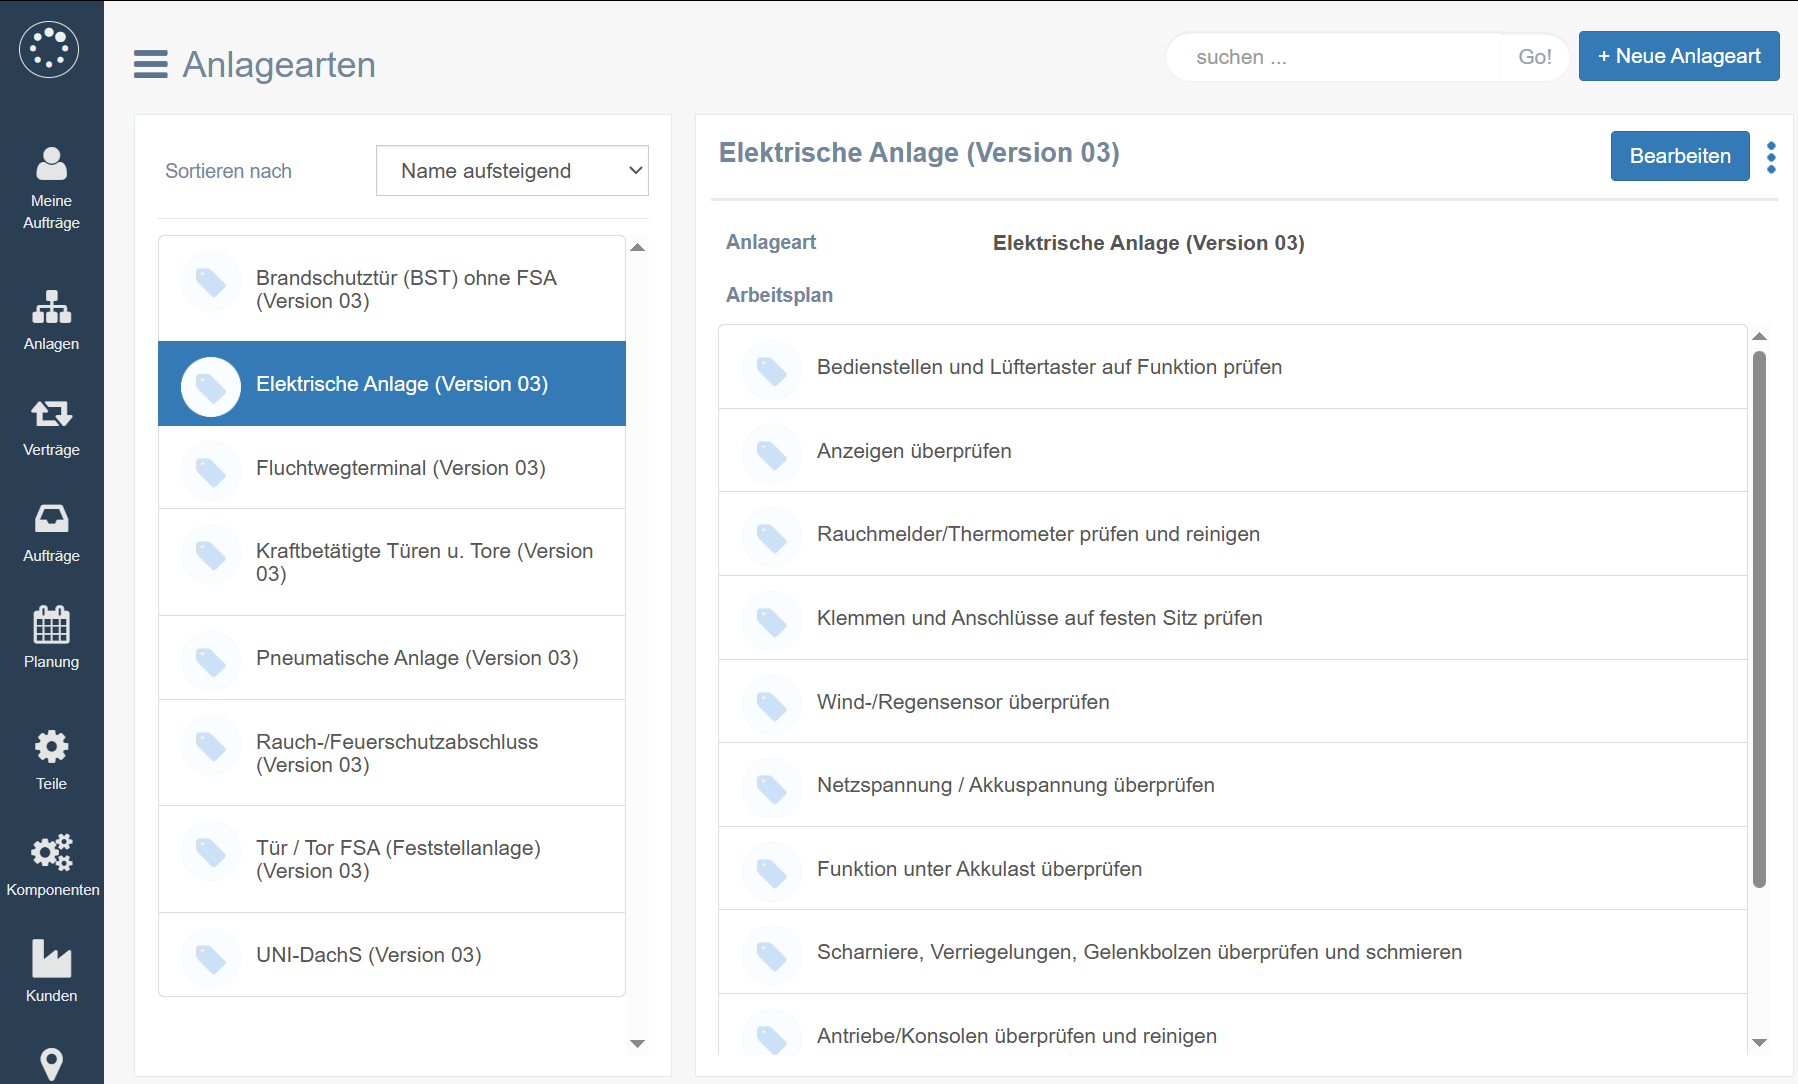The image size is (1798, 1084).
Task: Click the suchen search field
Action: coord(1340,57)
